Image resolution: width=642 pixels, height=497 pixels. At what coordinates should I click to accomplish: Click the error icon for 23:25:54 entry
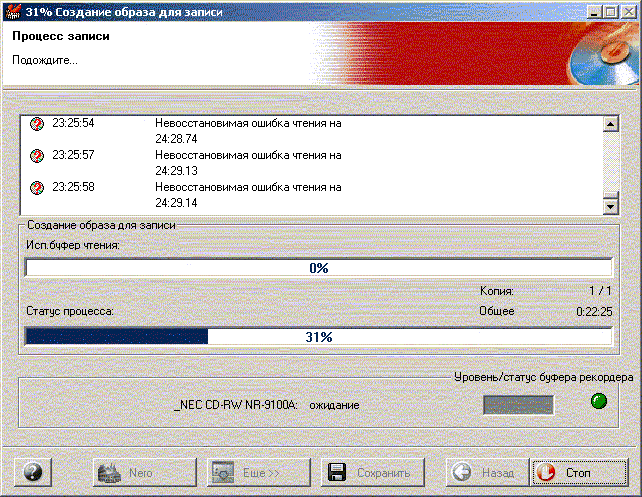[37, 124]
